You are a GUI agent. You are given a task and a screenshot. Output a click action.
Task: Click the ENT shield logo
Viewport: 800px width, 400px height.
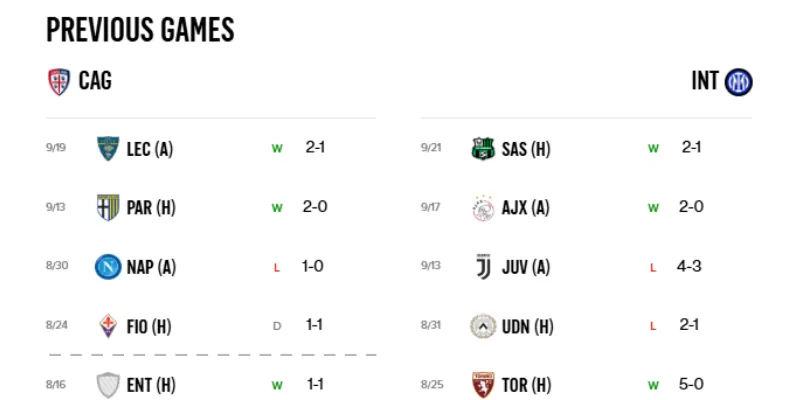[107, 385]
